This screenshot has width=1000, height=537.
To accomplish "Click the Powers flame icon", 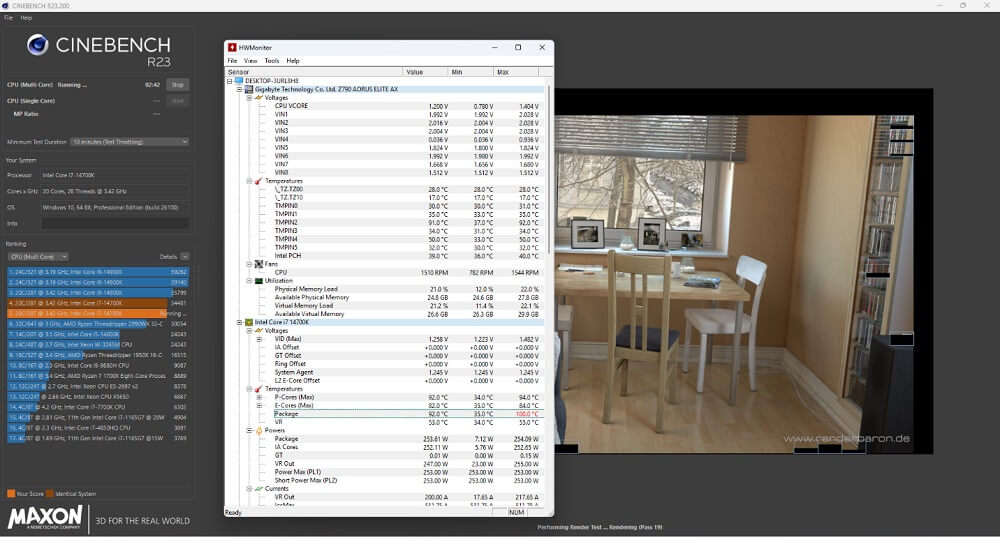I will (x=259, y=431).
